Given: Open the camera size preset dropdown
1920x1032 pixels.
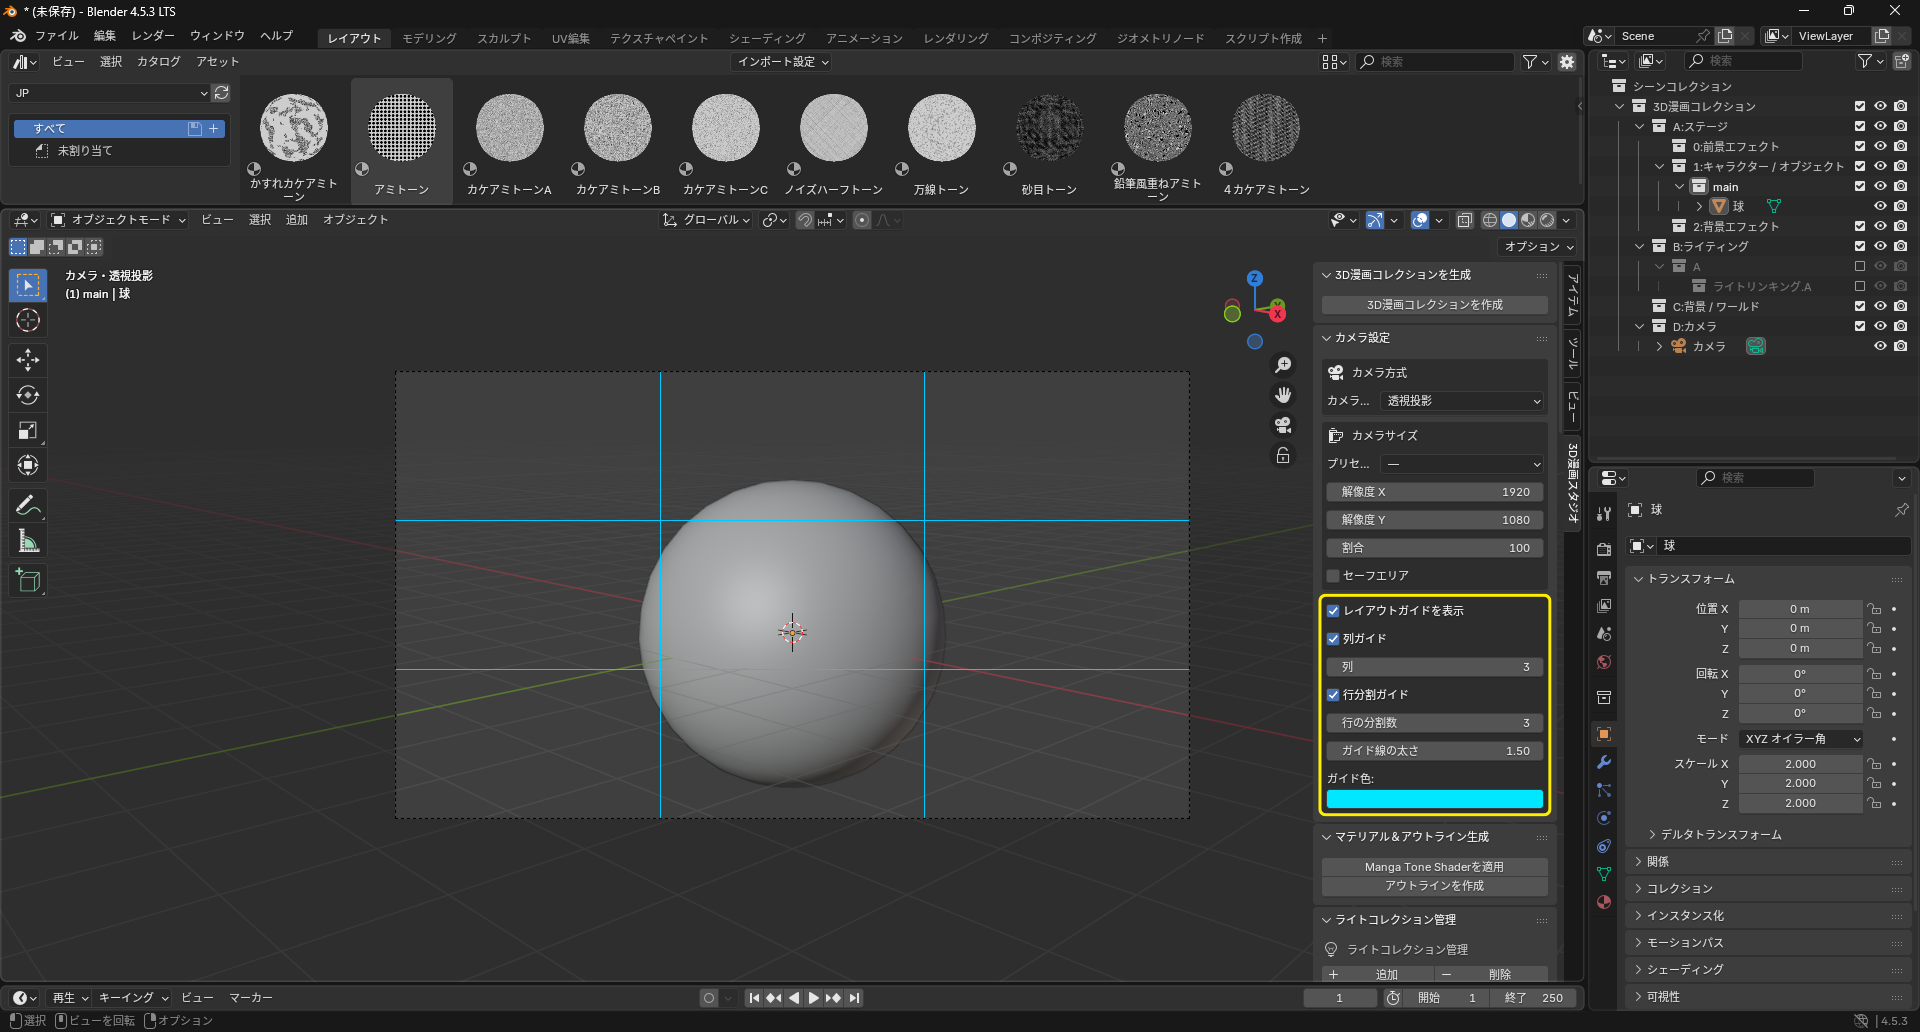Looking at the screenshot, I should [1463, 464].
